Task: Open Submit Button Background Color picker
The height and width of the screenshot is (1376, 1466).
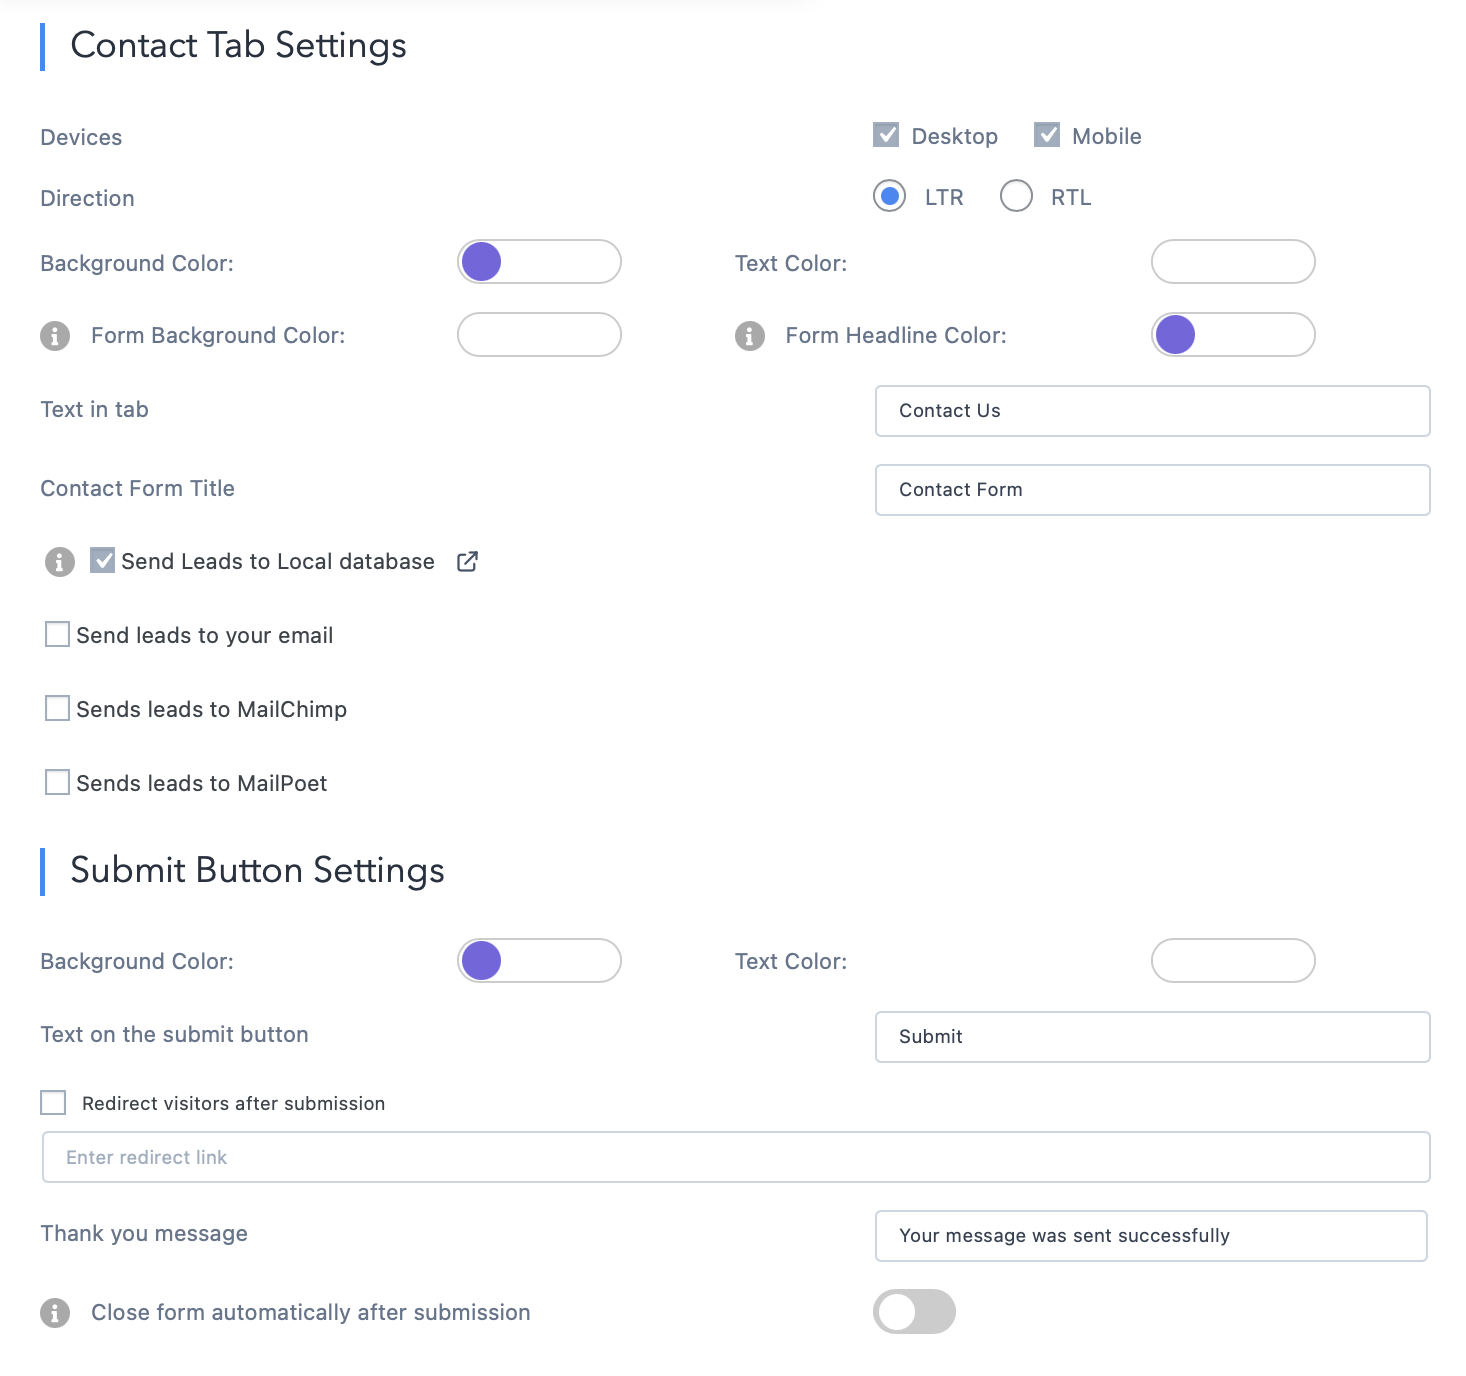Action: tap(539, 961)
